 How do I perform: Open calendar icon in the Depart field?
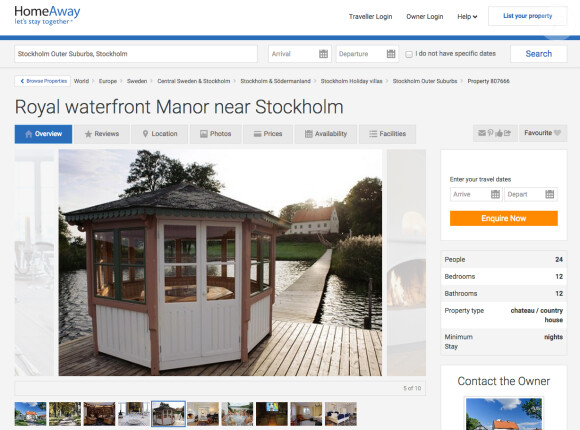click(550, 194)
